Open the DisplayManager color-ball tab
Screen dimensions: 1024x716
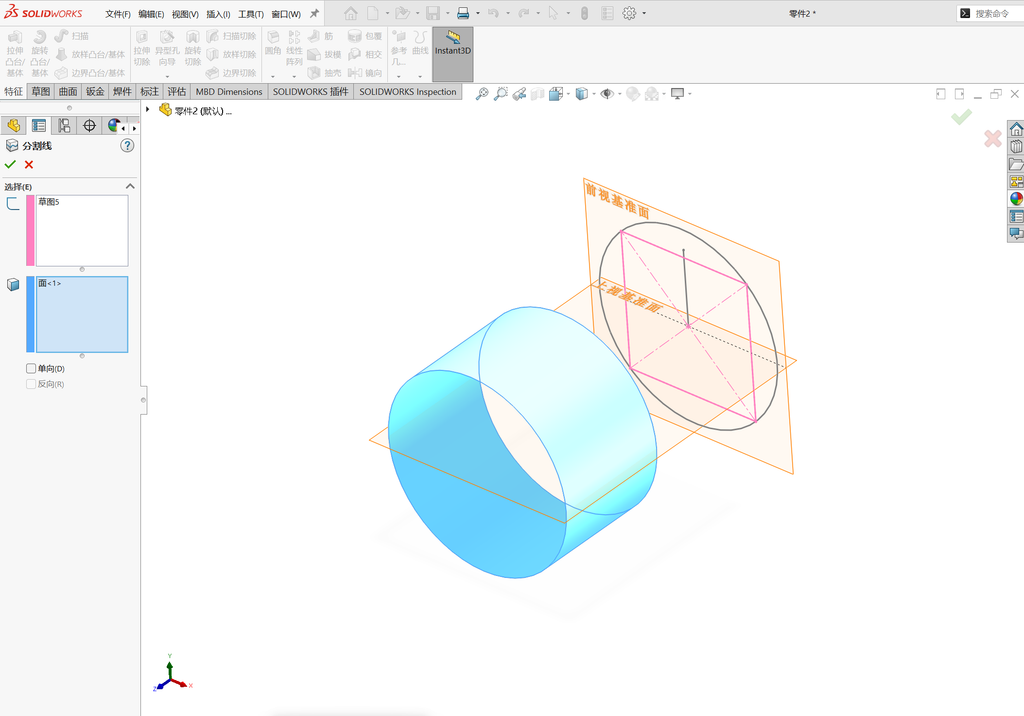[114, 125]
